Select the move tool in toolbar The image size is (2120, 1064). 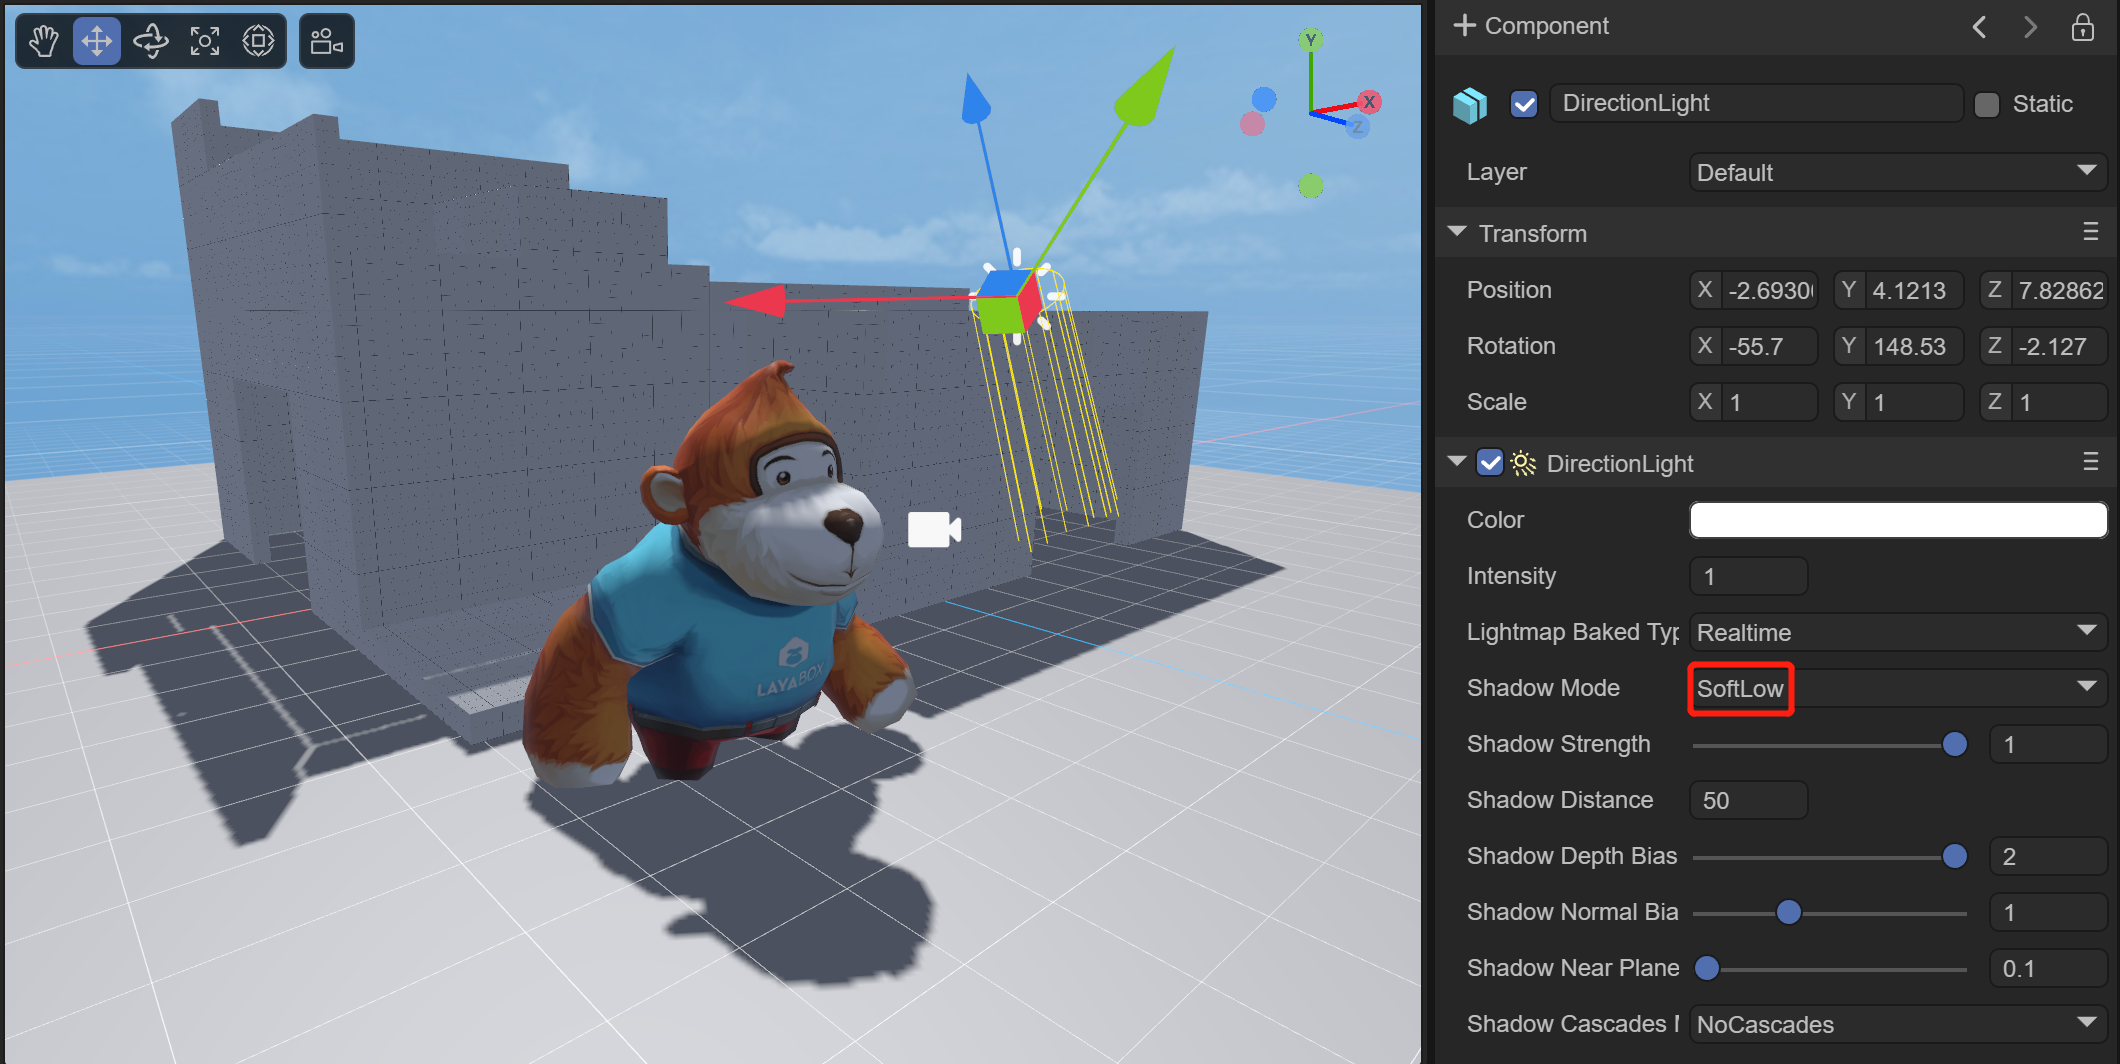pos(97,41)
